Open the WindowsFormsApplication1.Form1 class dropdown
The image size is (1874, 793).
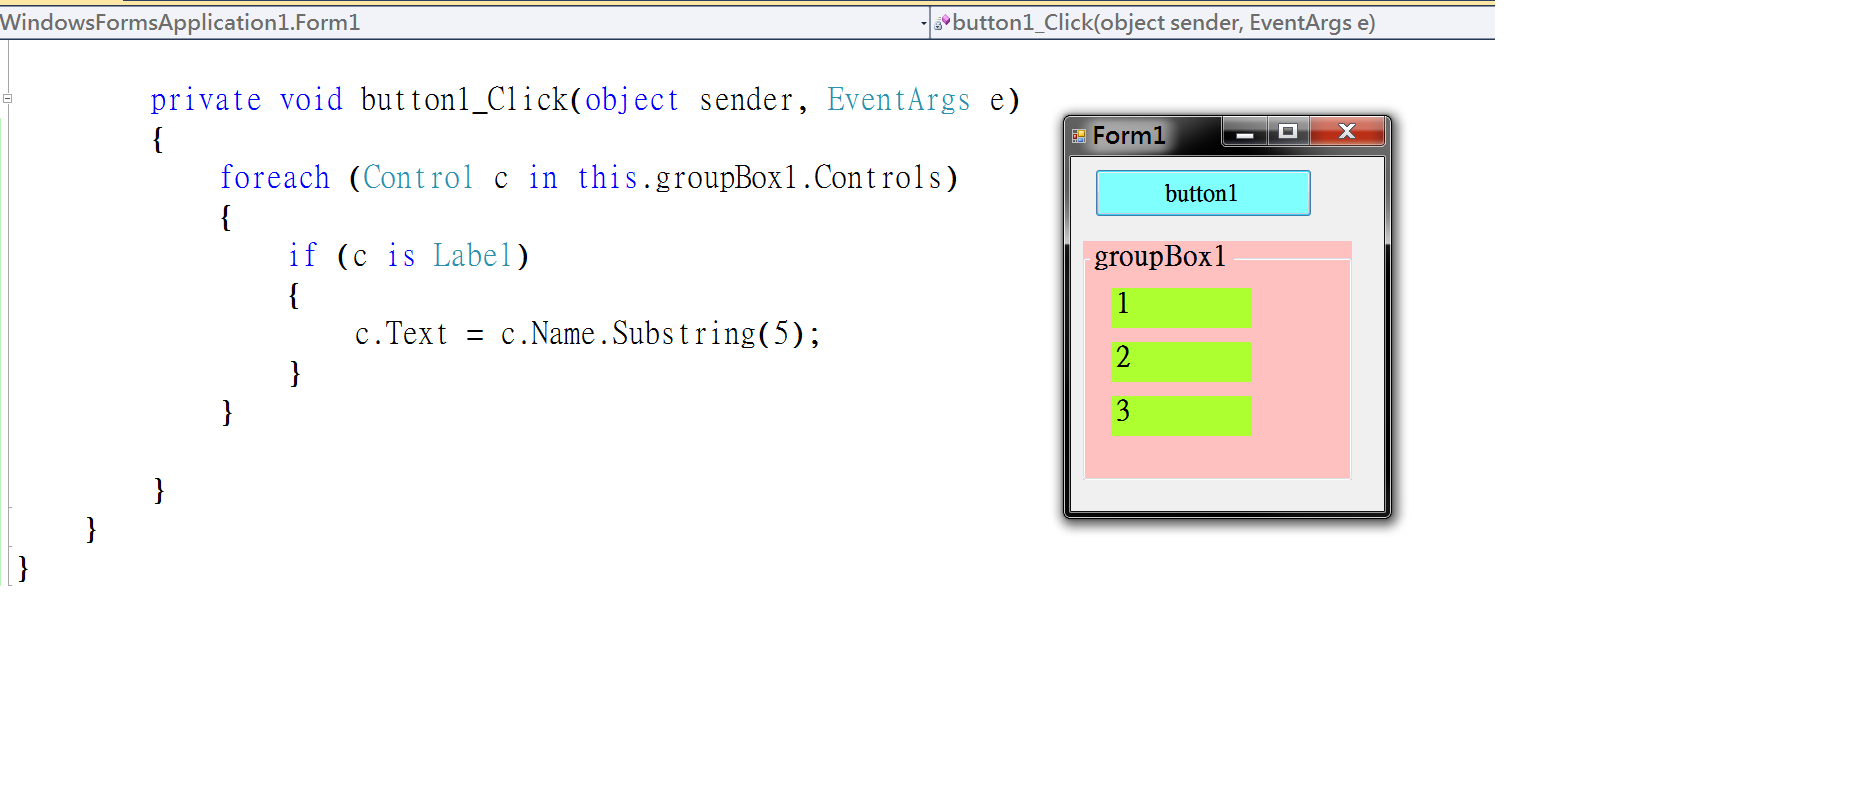click(x=464, y=22)
